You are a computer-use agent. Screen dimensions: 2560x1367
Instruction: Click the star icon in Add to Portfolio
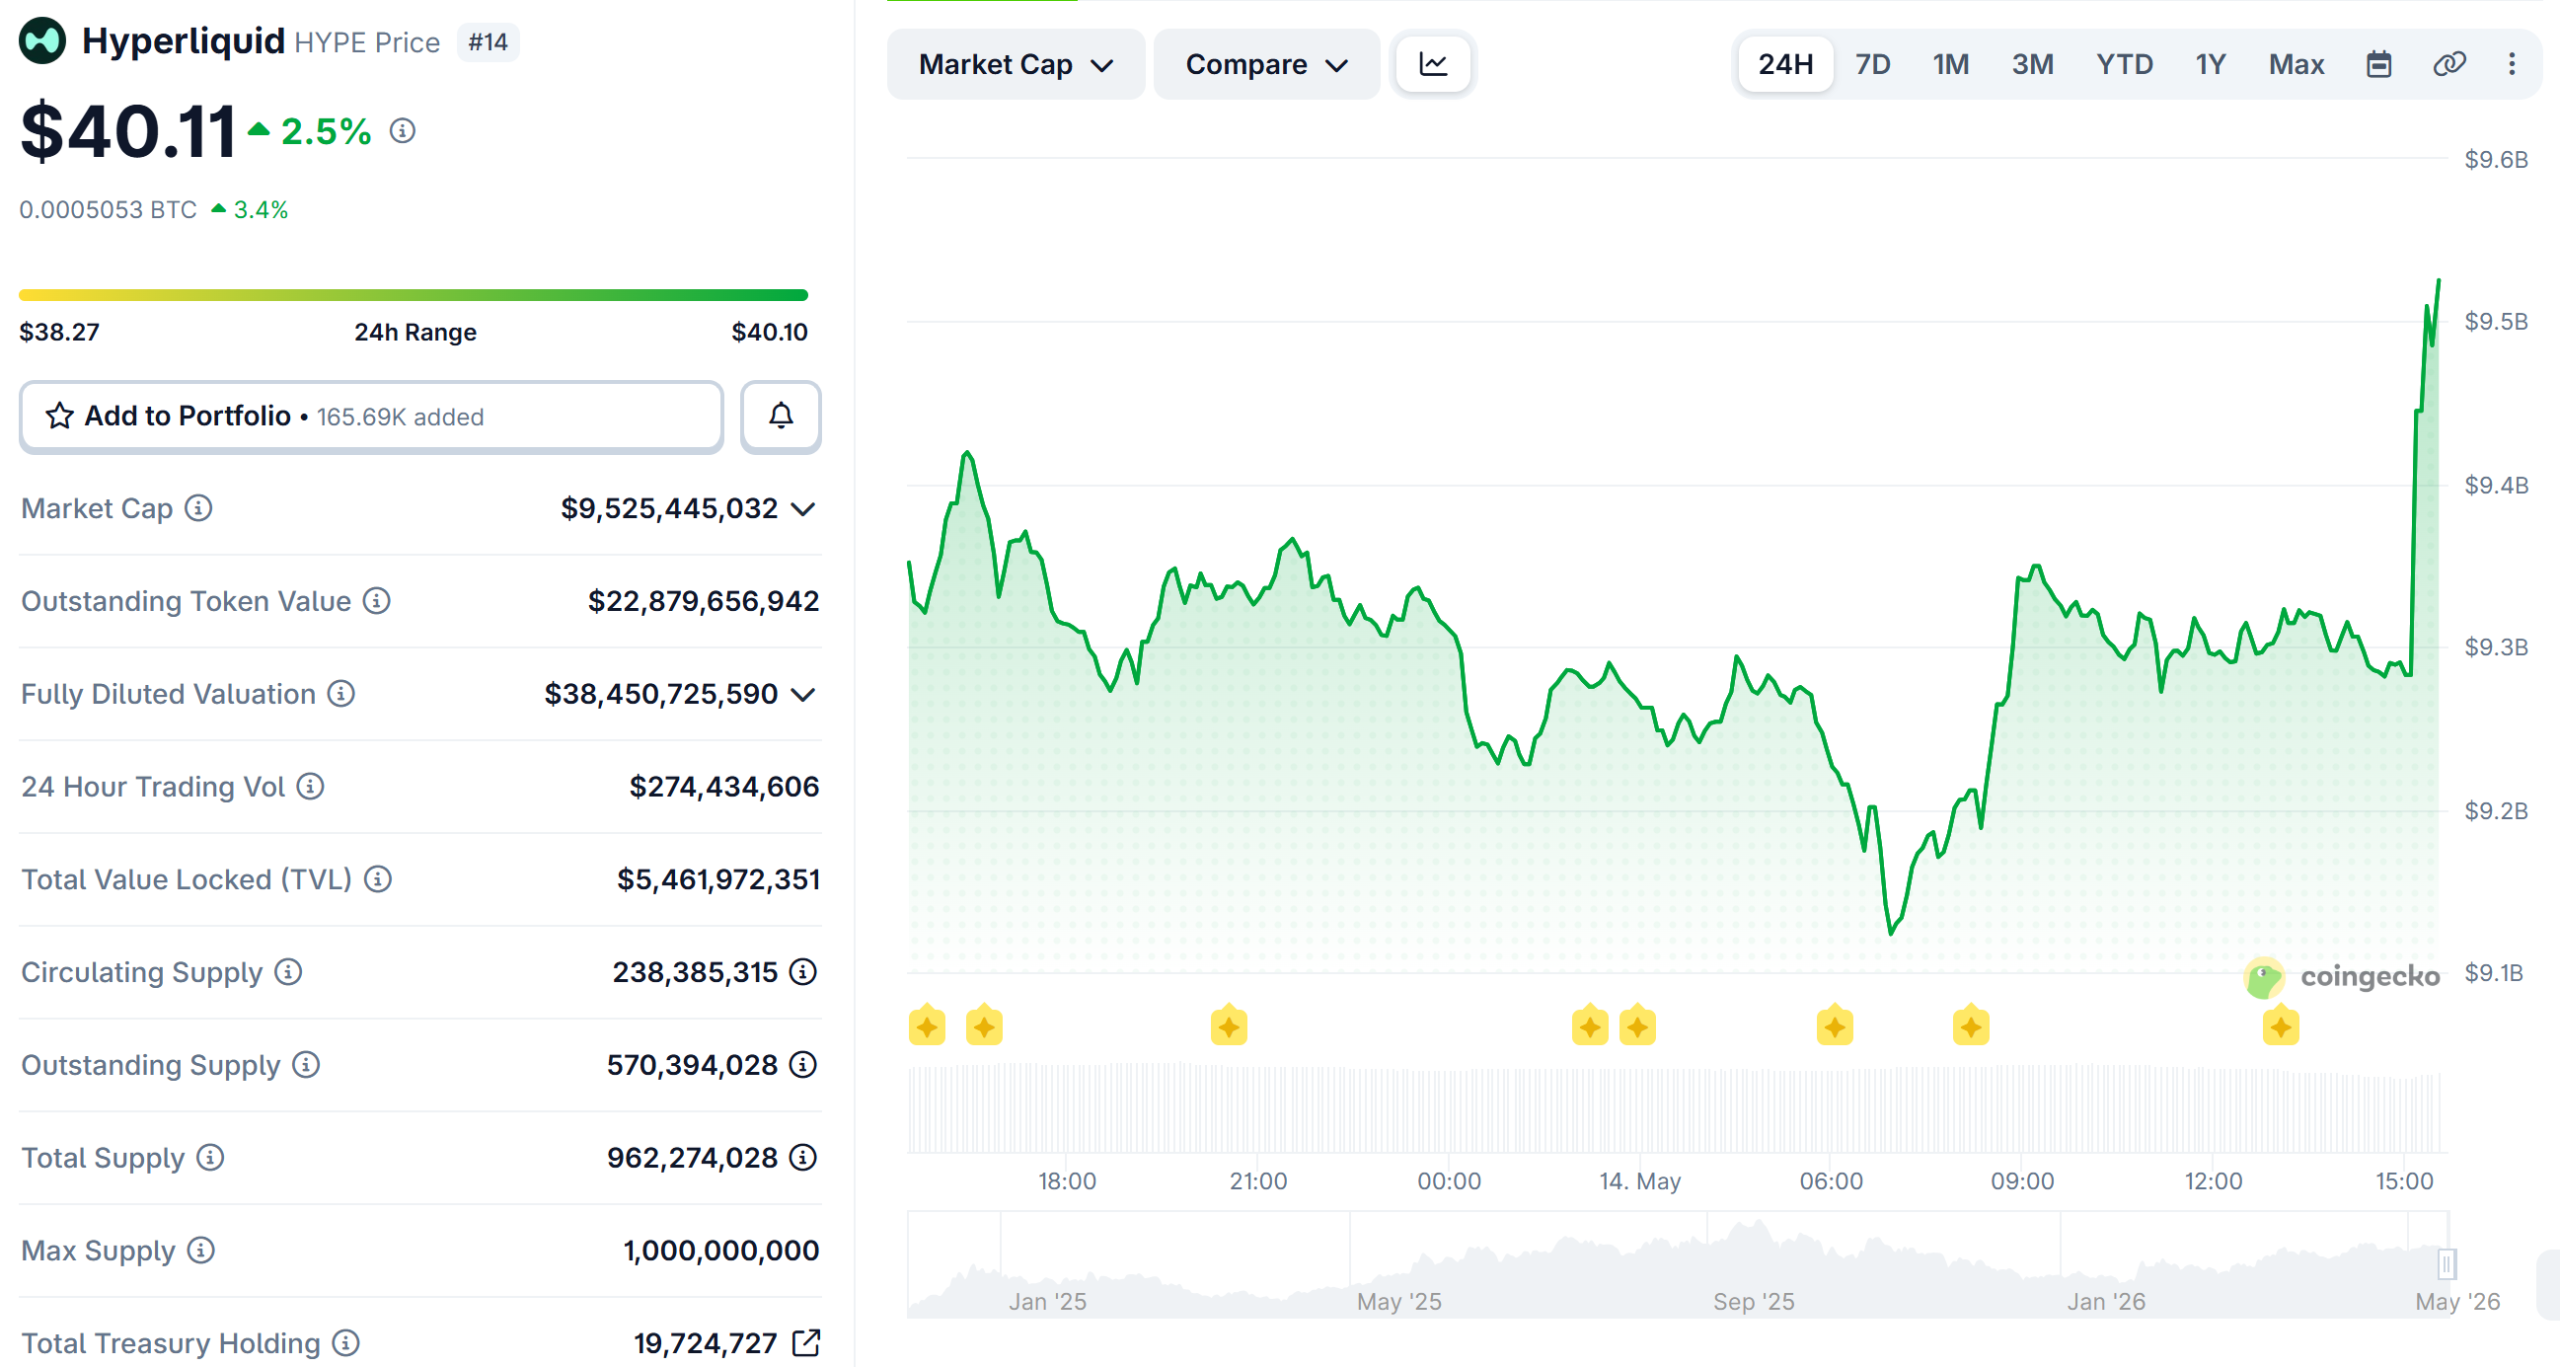tap(60, 416)
